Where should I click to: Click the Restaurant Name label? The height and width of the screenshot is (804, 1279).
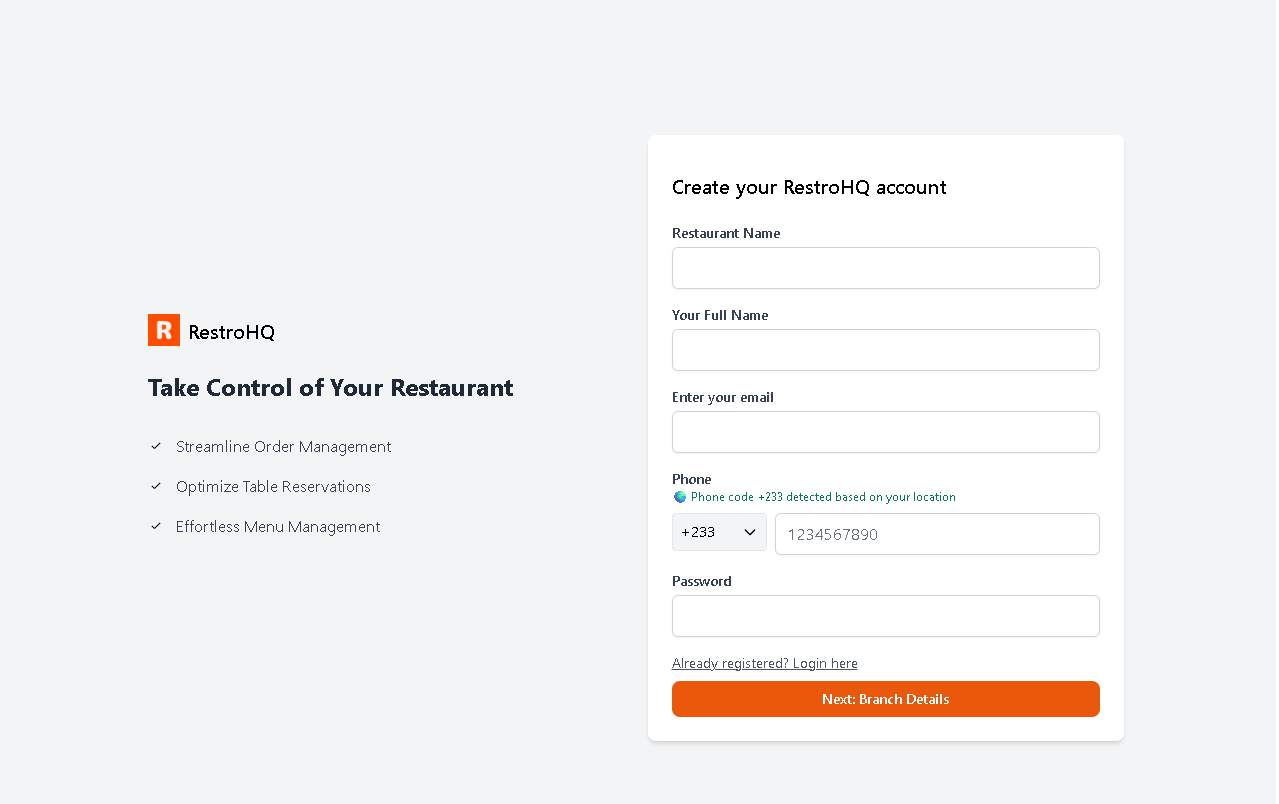(x=726, y=233)
